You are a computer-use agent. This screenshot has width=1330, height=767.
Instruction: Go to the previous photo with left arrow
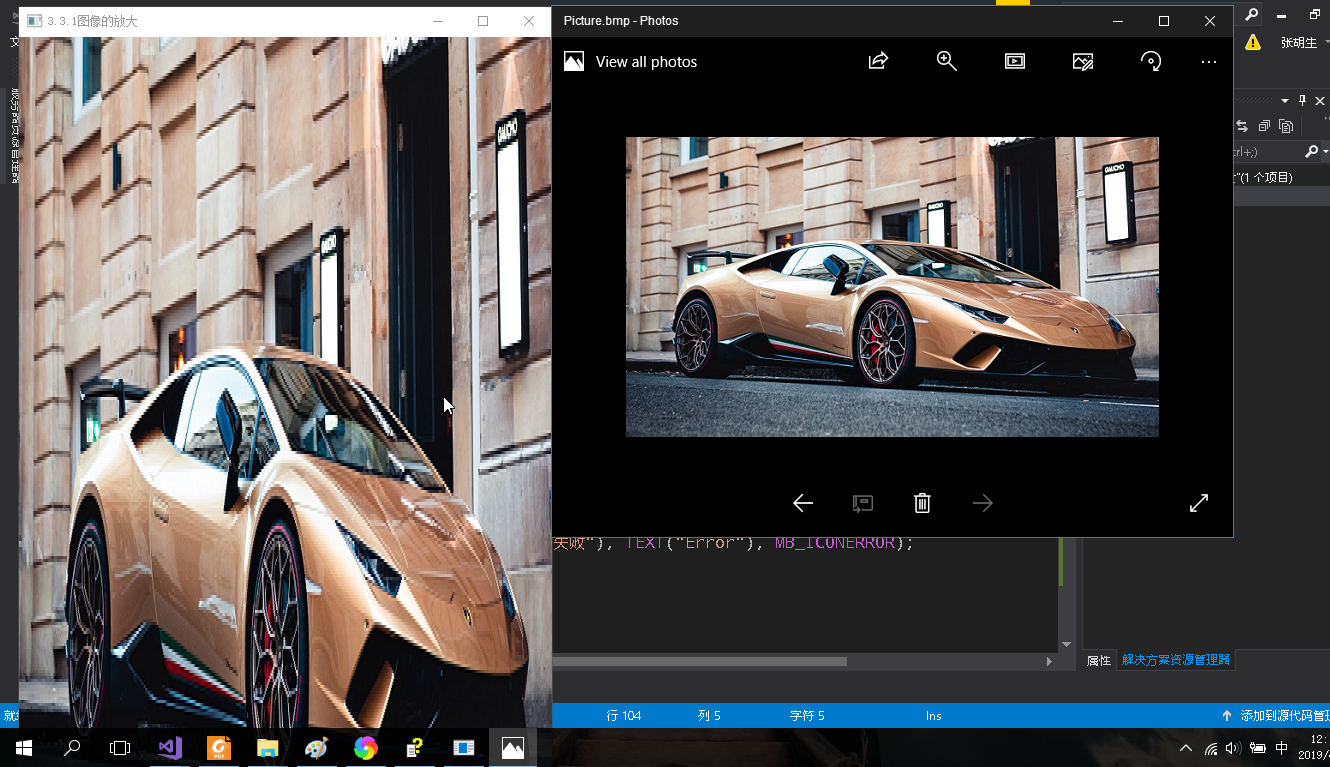(x=802, y=503)
